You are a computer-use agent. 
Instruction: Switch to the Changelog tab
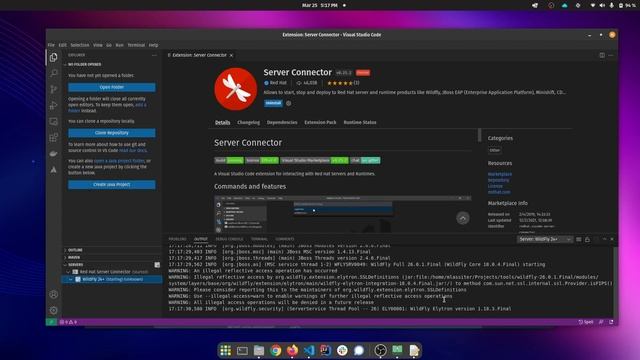pyautogui.click(x=249, y=122)
